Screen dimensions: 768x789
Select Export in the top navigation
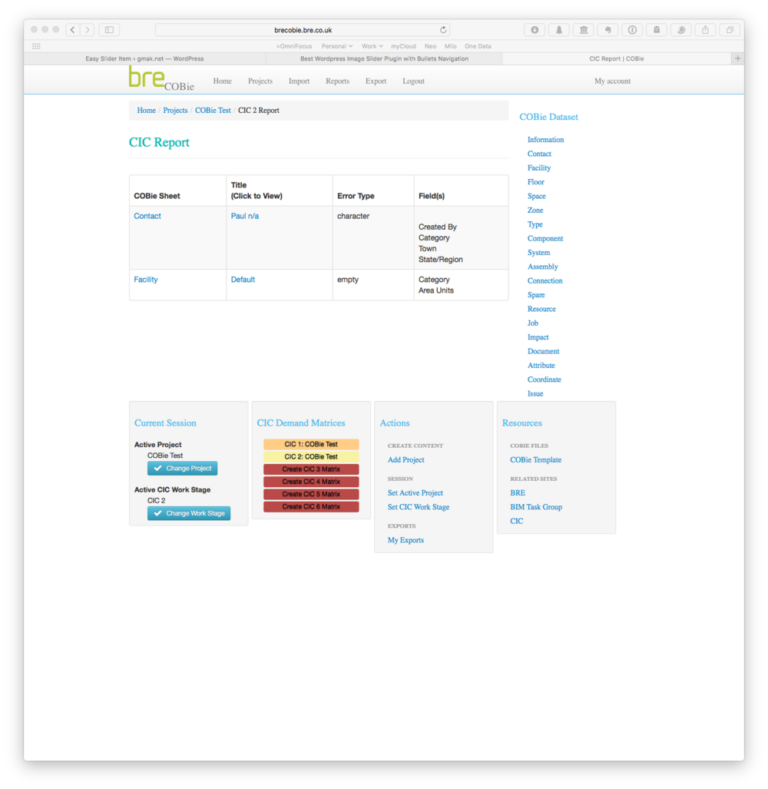376,81
